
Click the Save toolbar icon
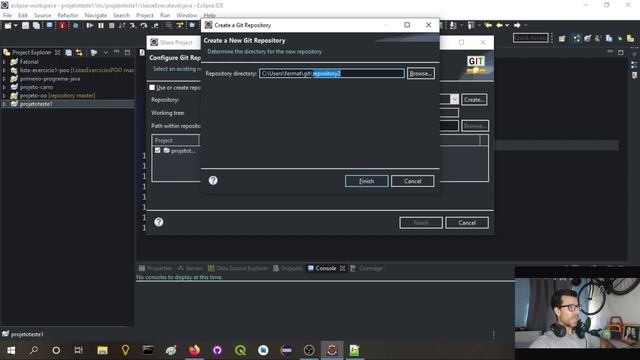coord(25,26)
